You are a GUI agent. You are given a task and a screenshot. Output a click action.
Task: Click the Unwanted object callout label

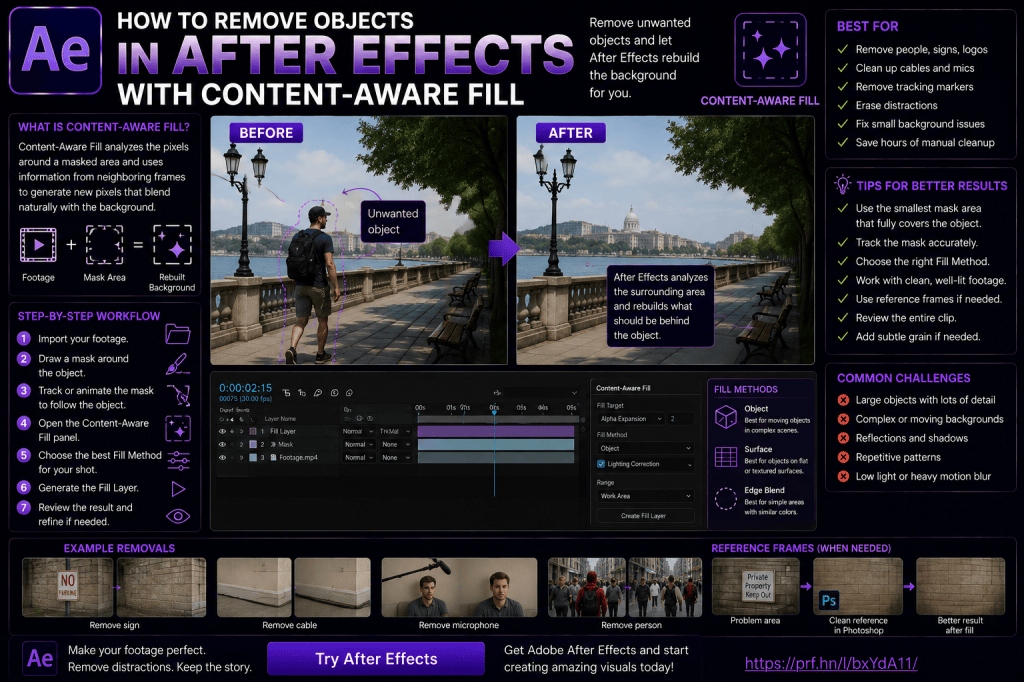[393, 221]
